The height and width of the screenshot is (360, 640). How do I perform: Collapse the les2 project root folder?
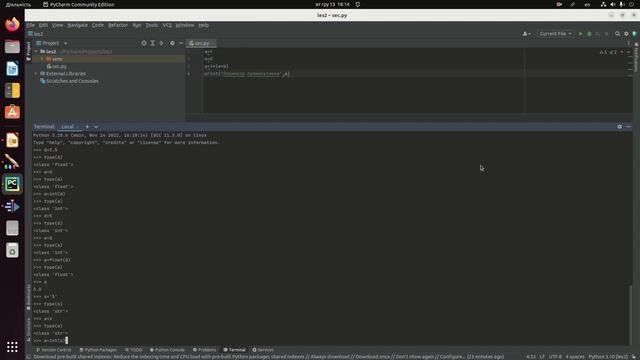point(36,52)
